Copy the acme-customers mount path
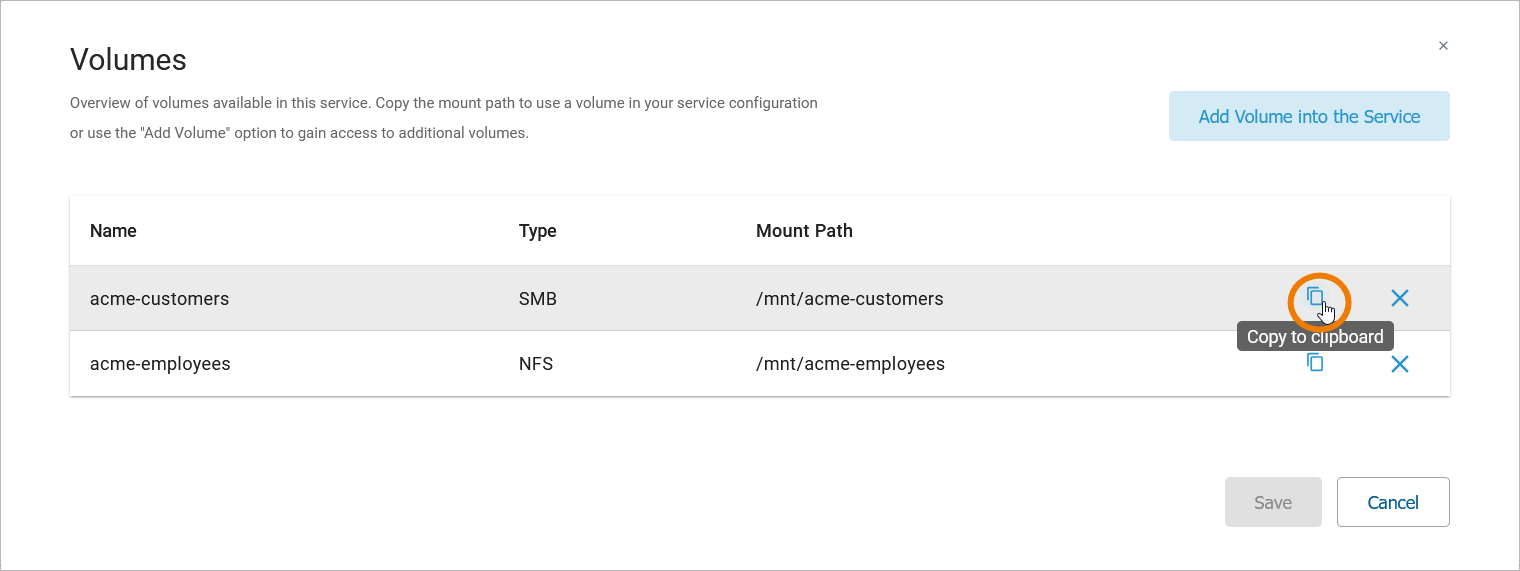1520x571 pixels. (x=1315, y=297)
